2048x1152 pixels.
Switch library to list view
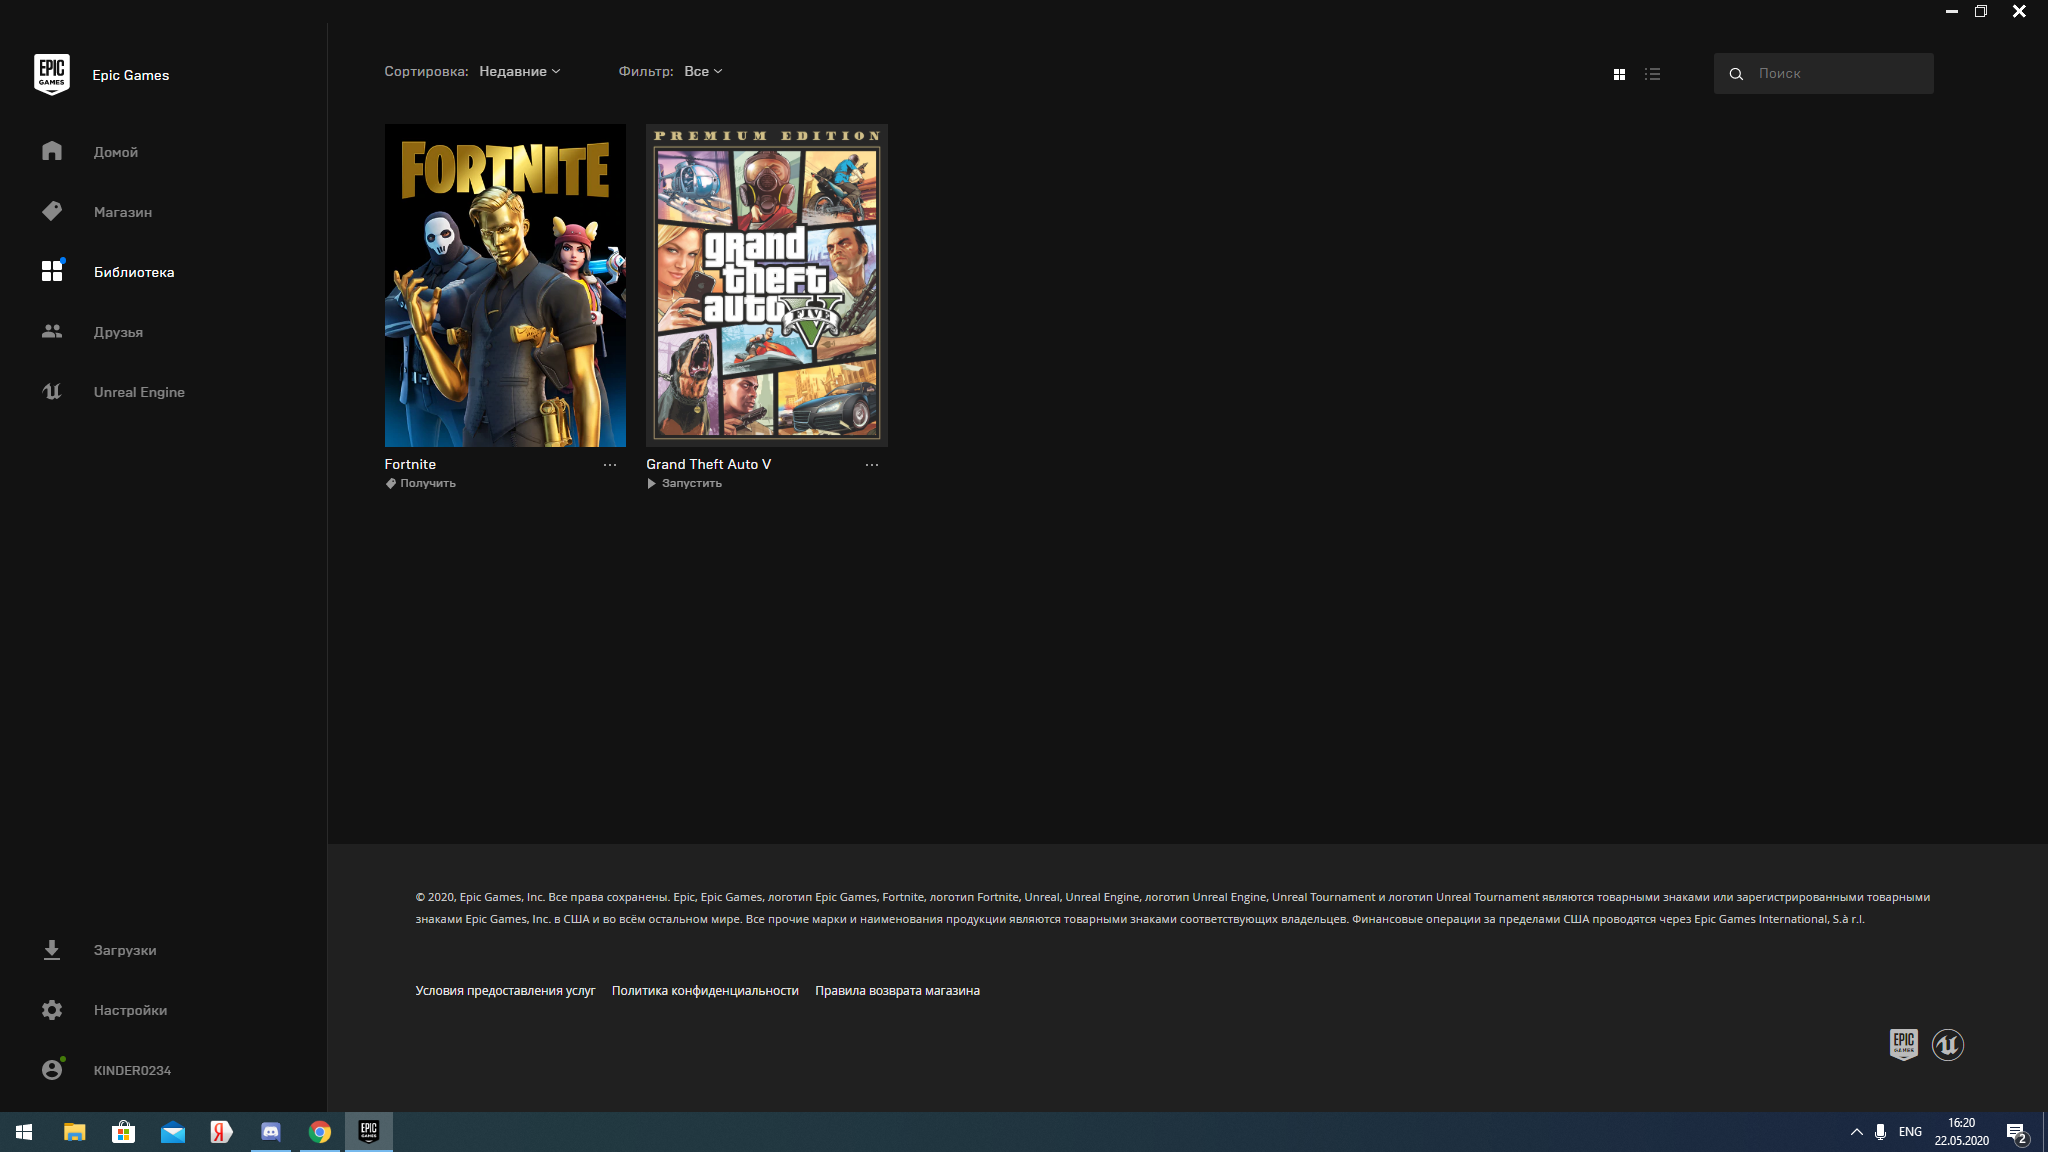pyautogui.click(x=1652, y=74)
